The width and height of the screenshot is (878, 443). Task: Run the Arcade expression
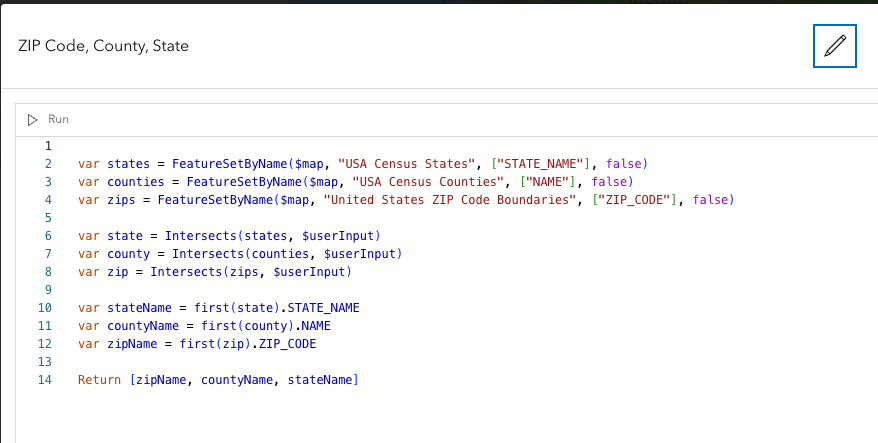click(x=48, y=119)
